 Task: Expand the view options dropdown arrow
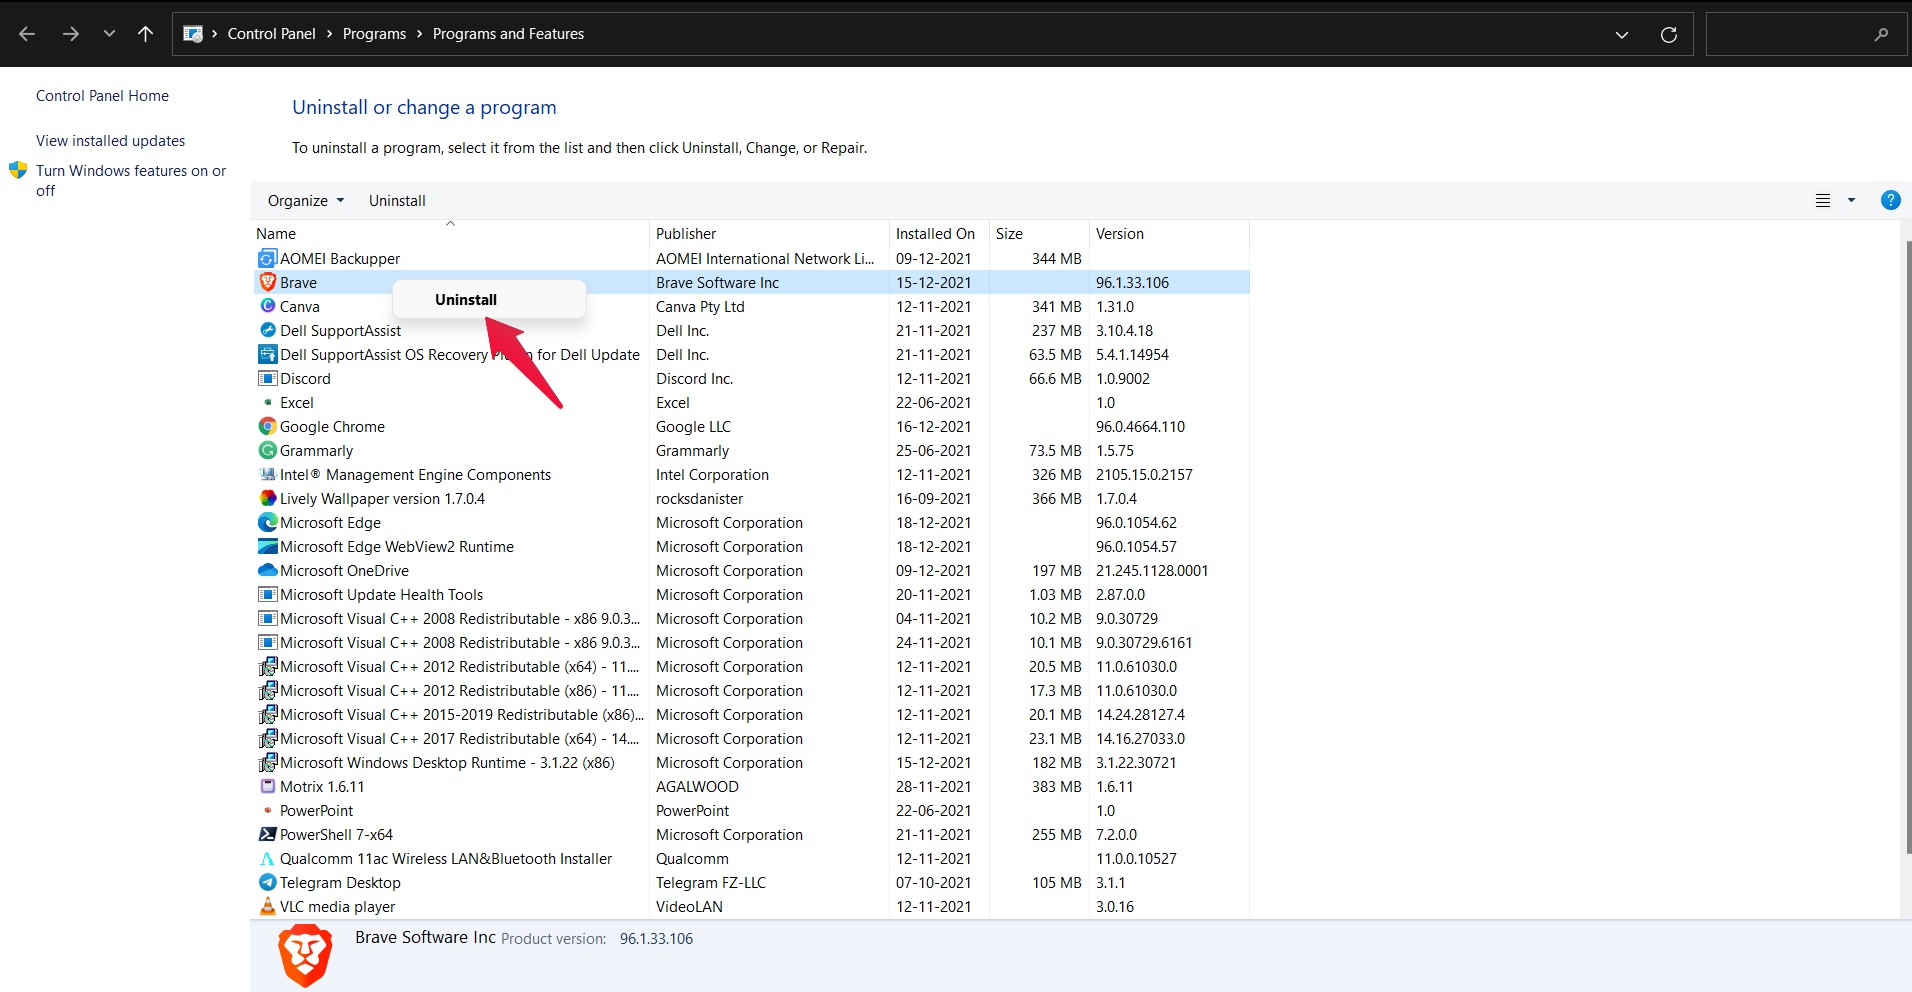click(1851, 200)
